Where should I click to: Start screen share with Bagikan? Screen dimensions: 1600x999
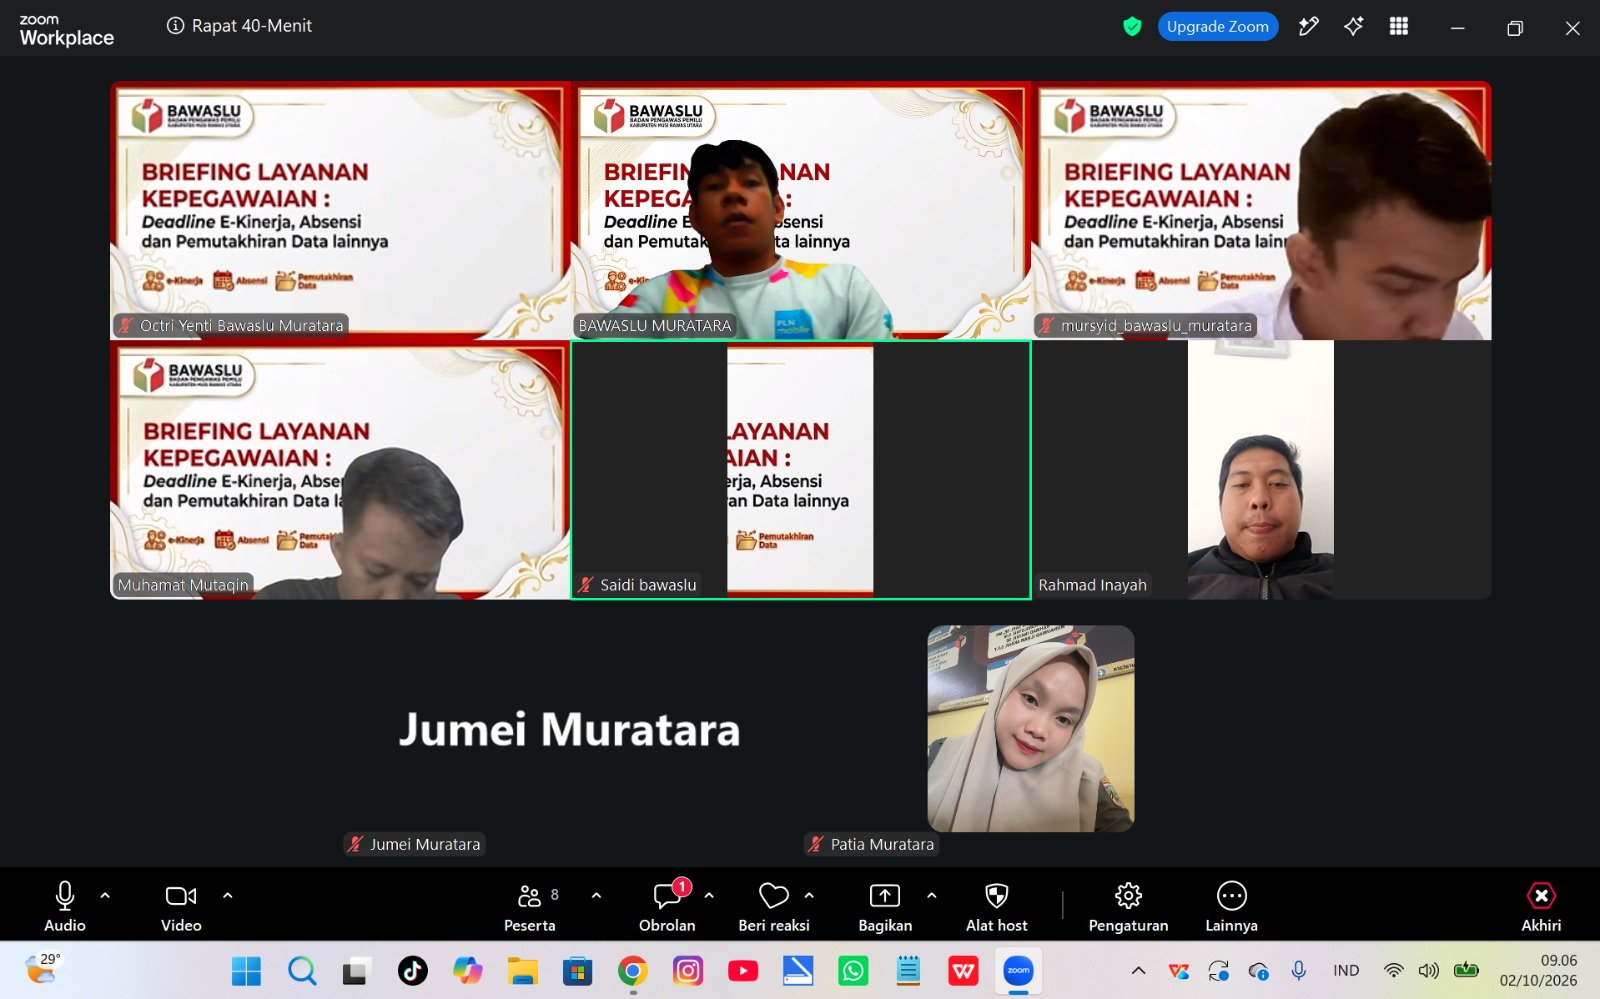tap(885, 906)
